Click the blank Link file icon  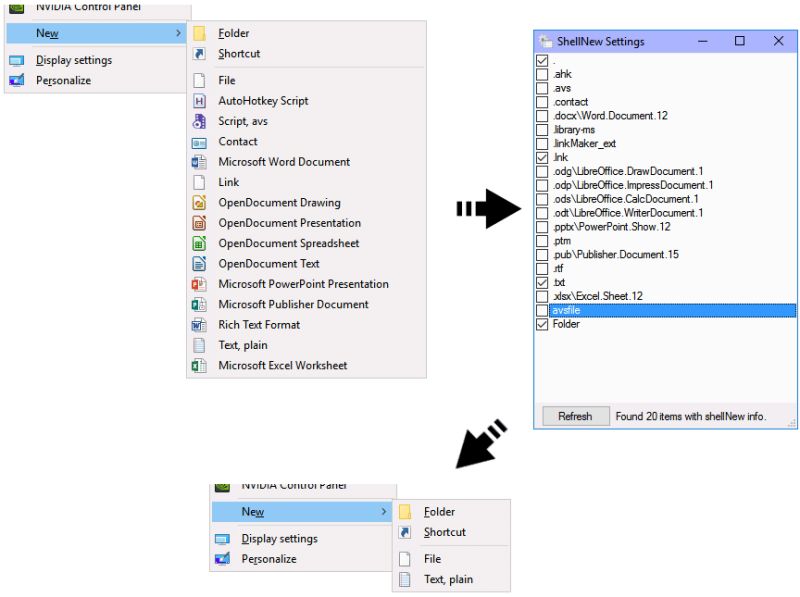199,182
